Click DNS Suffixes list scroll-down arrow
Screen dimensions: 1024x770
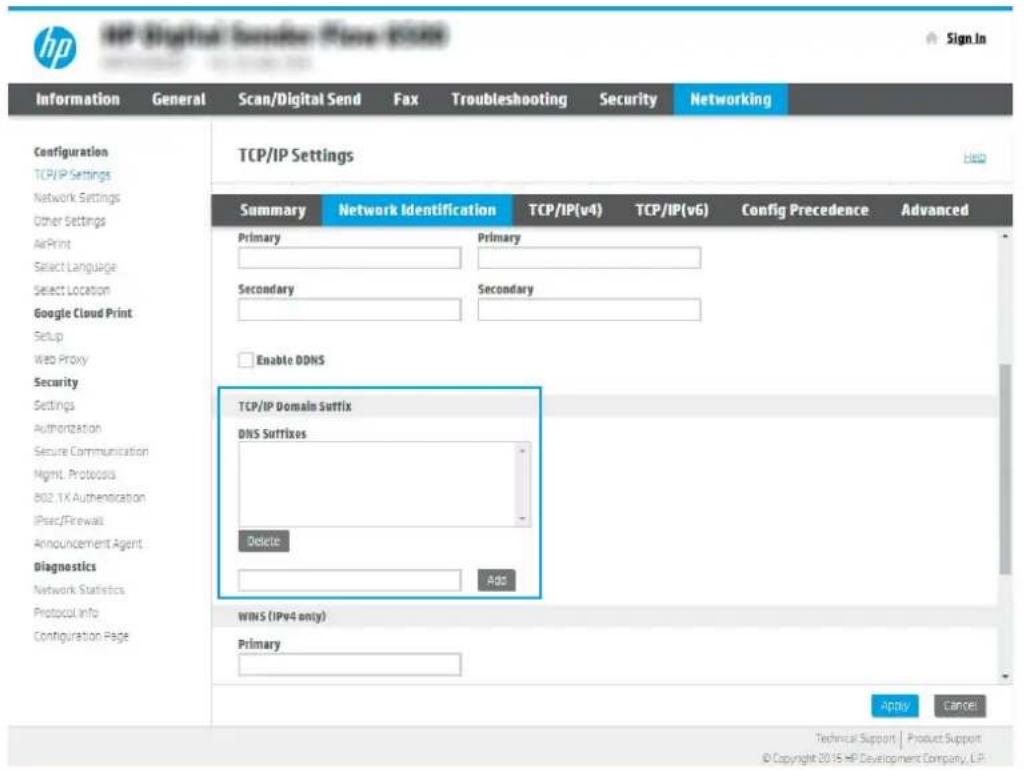(x=522, y=519)
